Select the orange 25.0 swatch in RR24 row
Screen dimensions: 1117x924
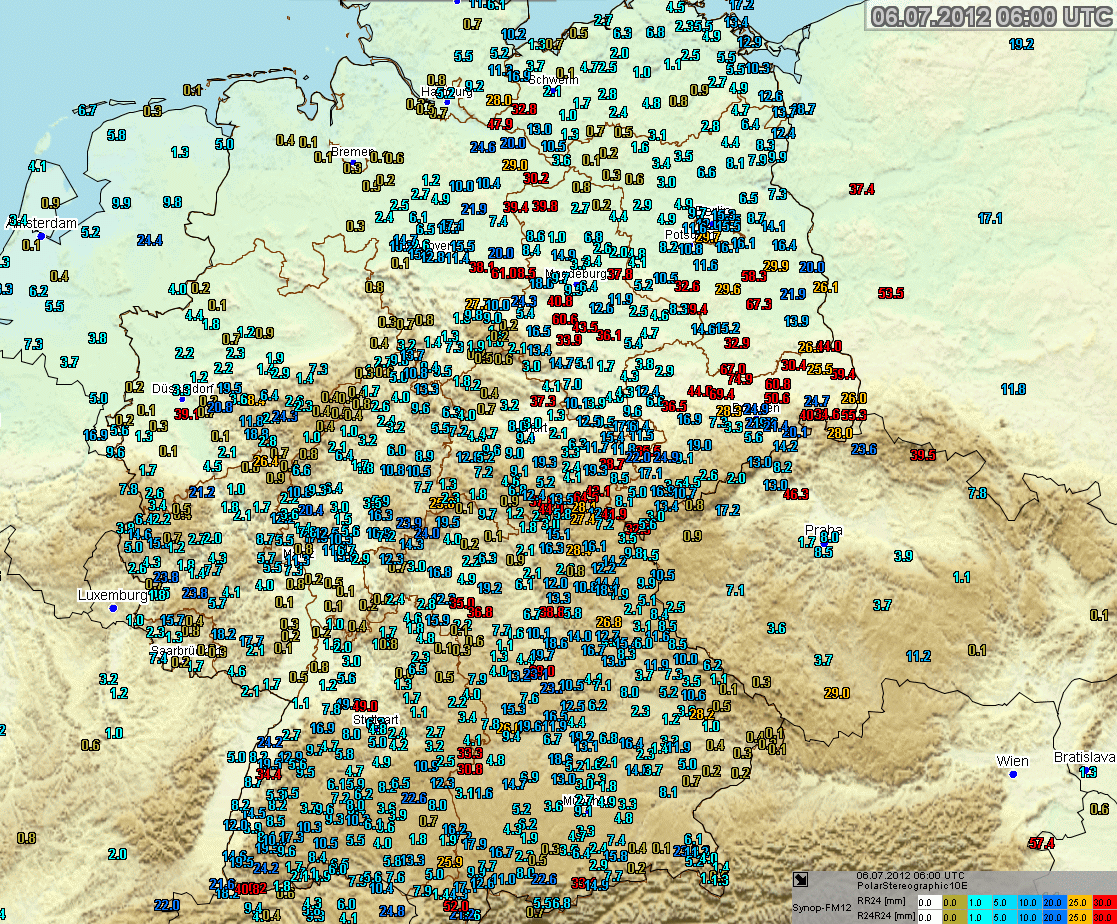coord(1079,902)
